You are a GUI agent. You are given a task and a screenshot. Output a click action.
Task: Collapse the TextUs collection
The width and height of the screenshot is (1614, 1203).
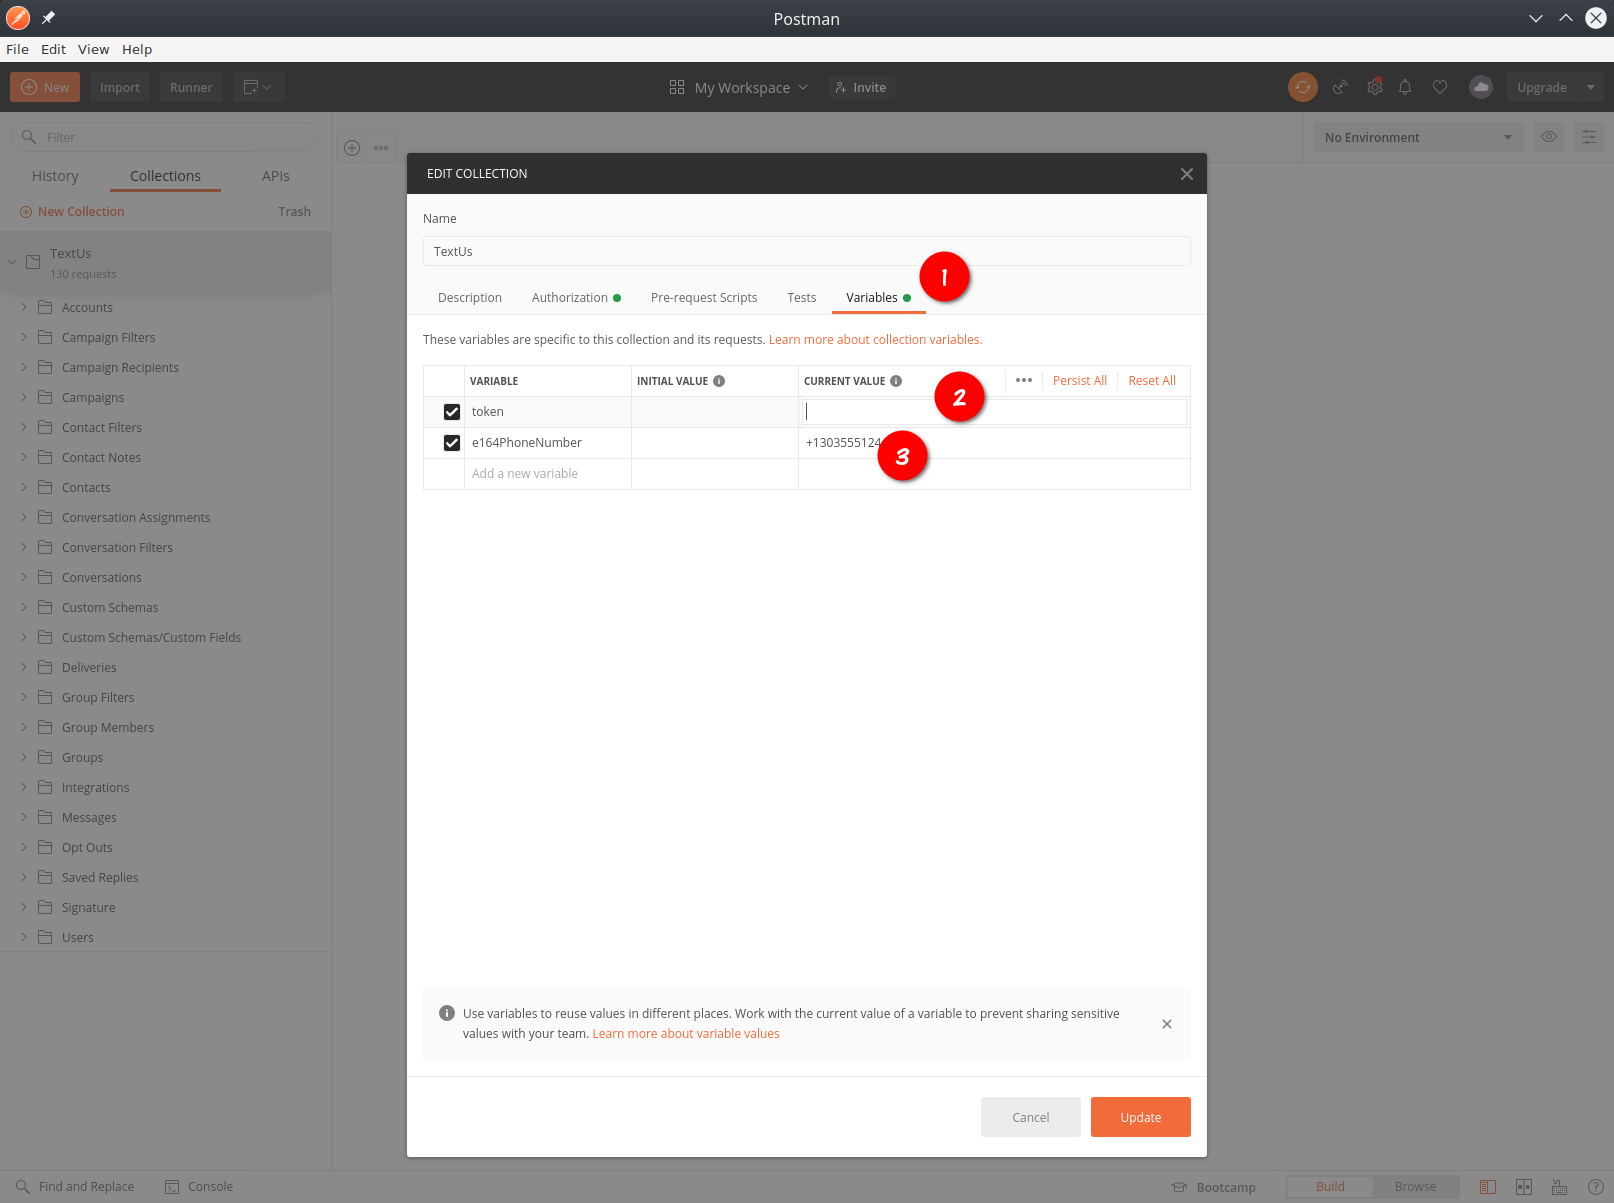[13, 262]
